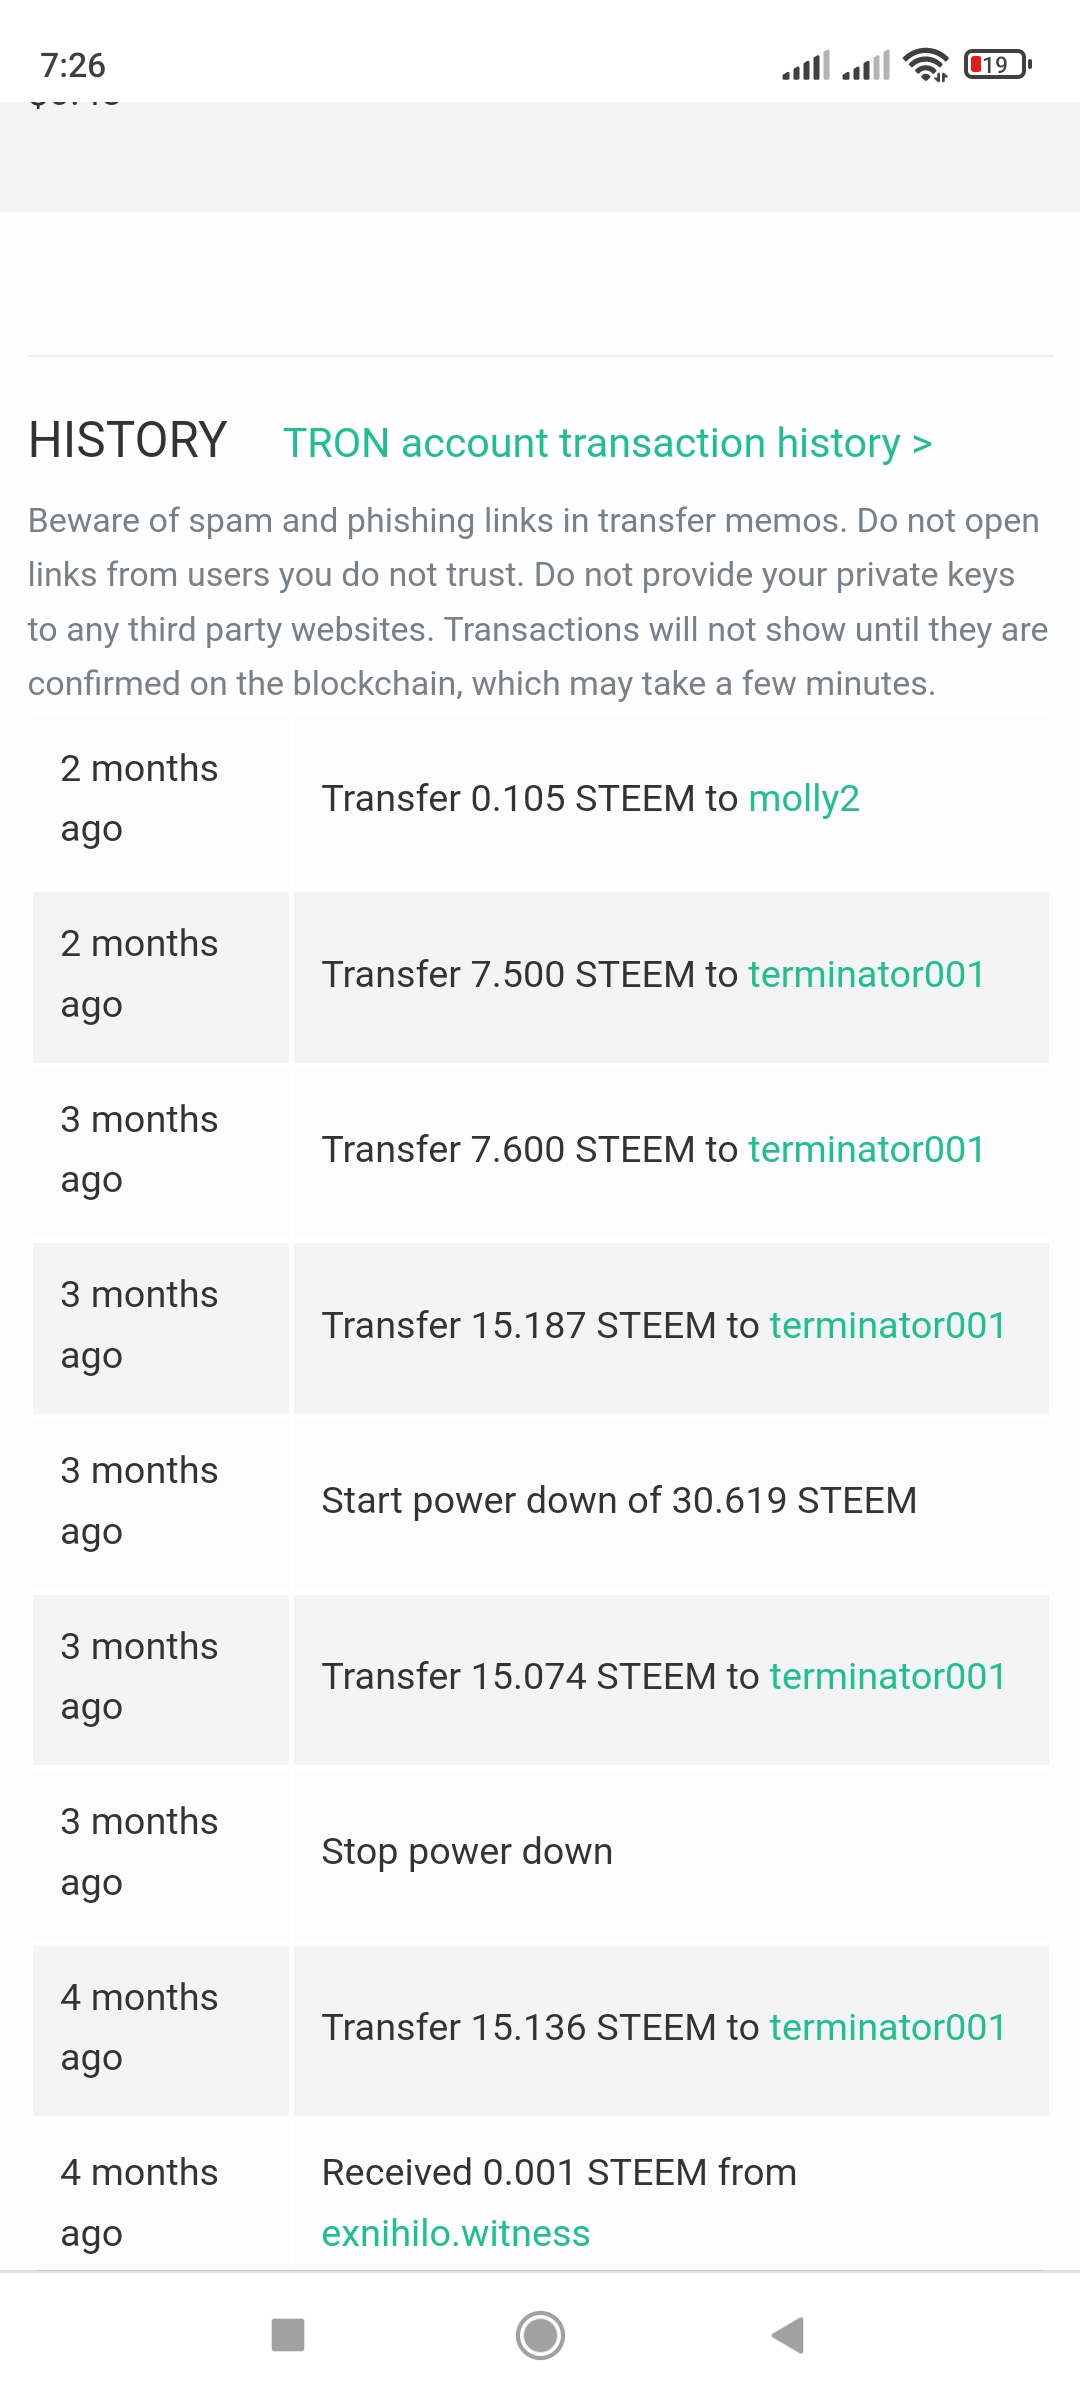Open the molly2 profile link

pyautogui.click(x=804, y=798)
